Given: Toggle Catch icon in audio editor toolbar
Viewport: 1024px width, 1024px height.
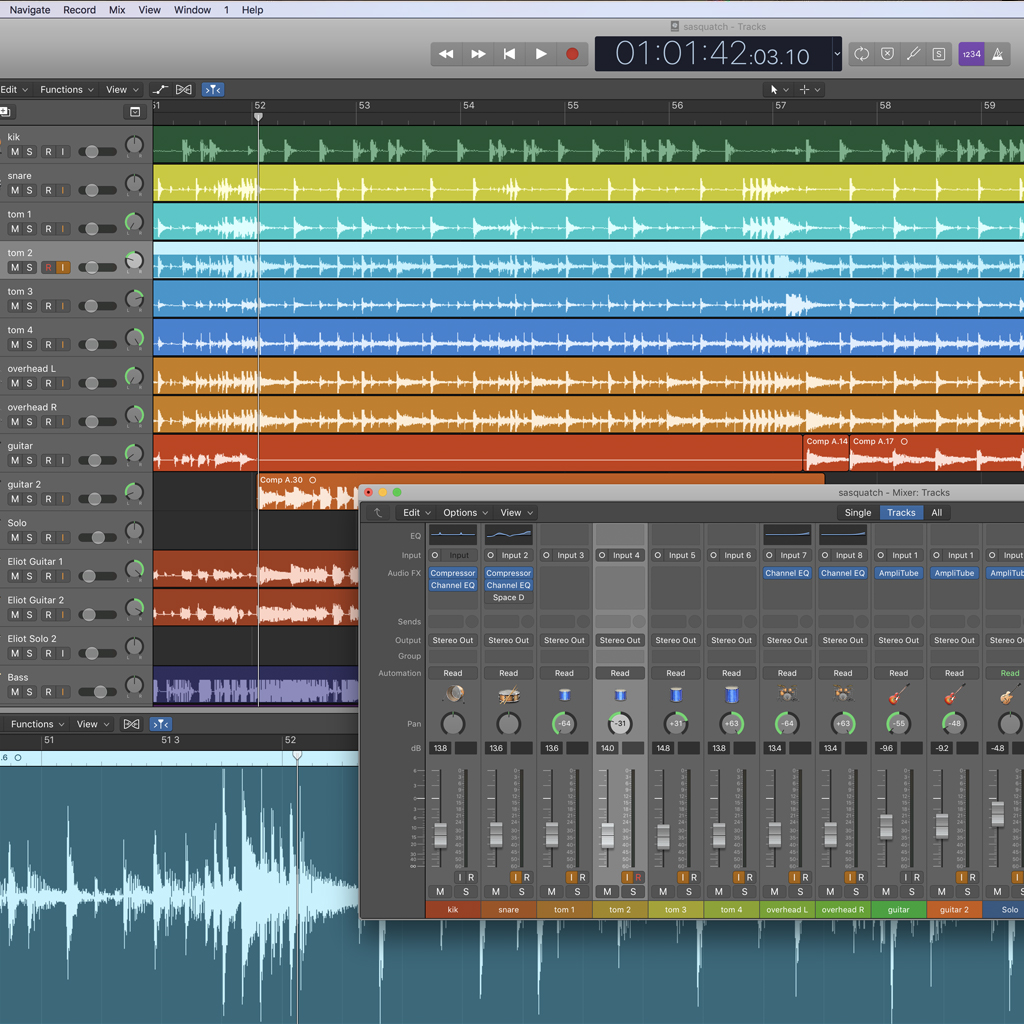Looking at the screenshot, I should (161, 724).
